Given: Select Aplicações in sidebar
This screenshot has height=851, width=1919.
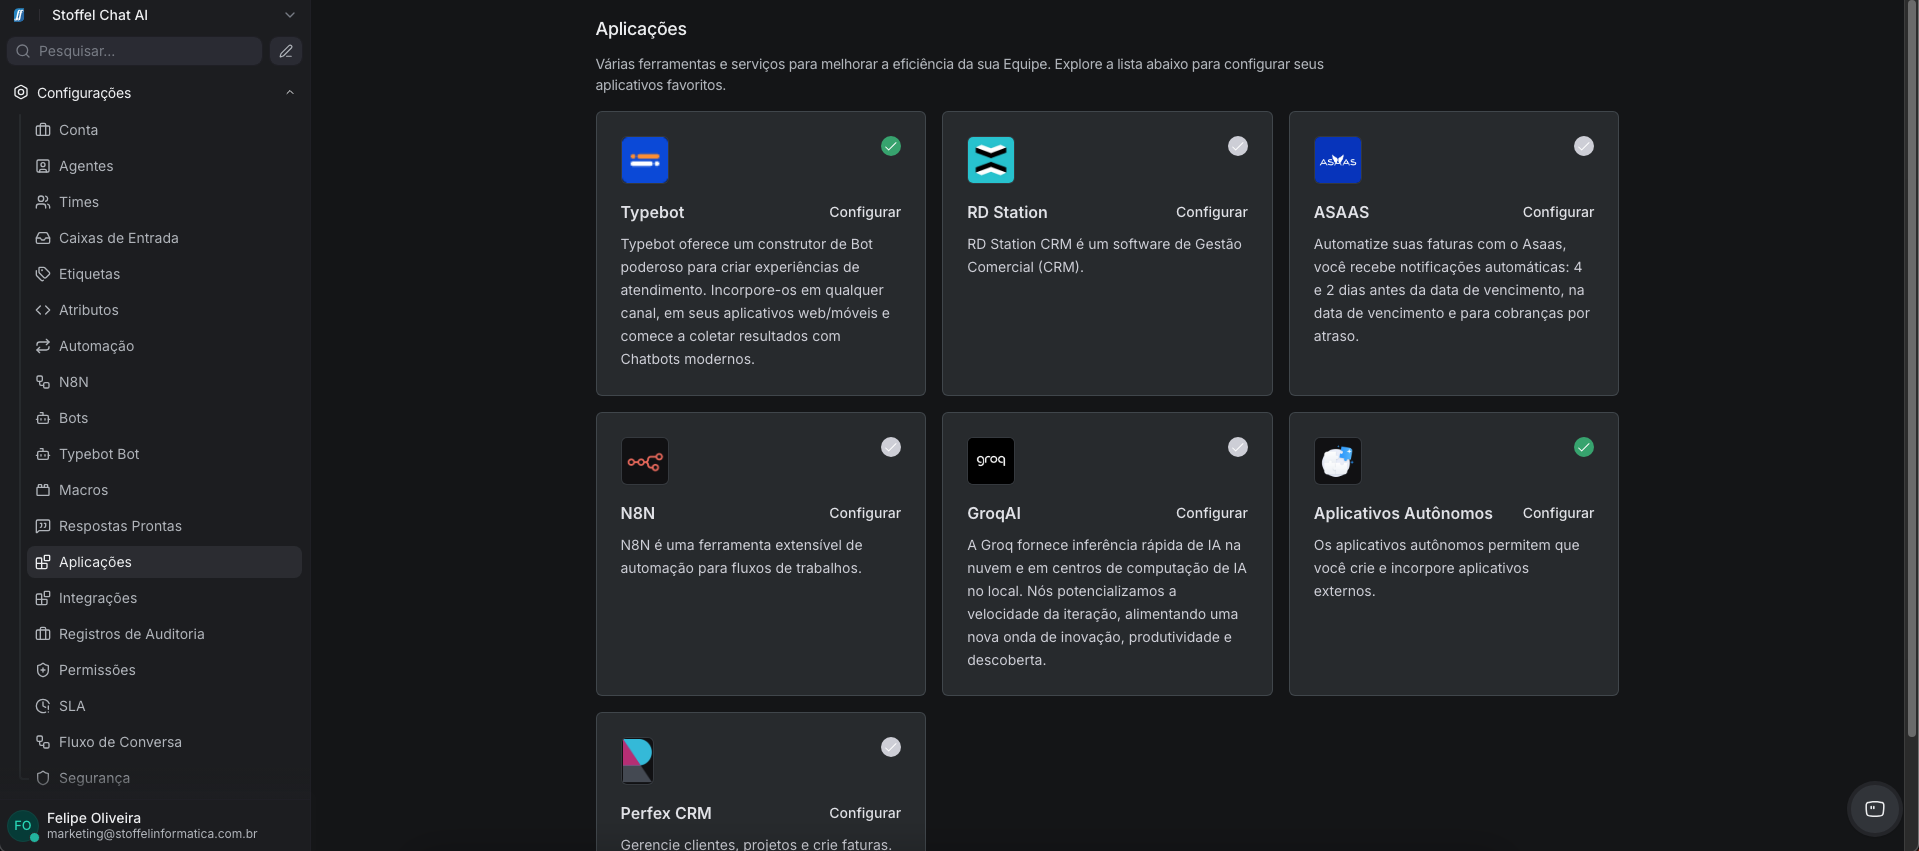Looking at the screenshot, I should click(x=164, y=562).
